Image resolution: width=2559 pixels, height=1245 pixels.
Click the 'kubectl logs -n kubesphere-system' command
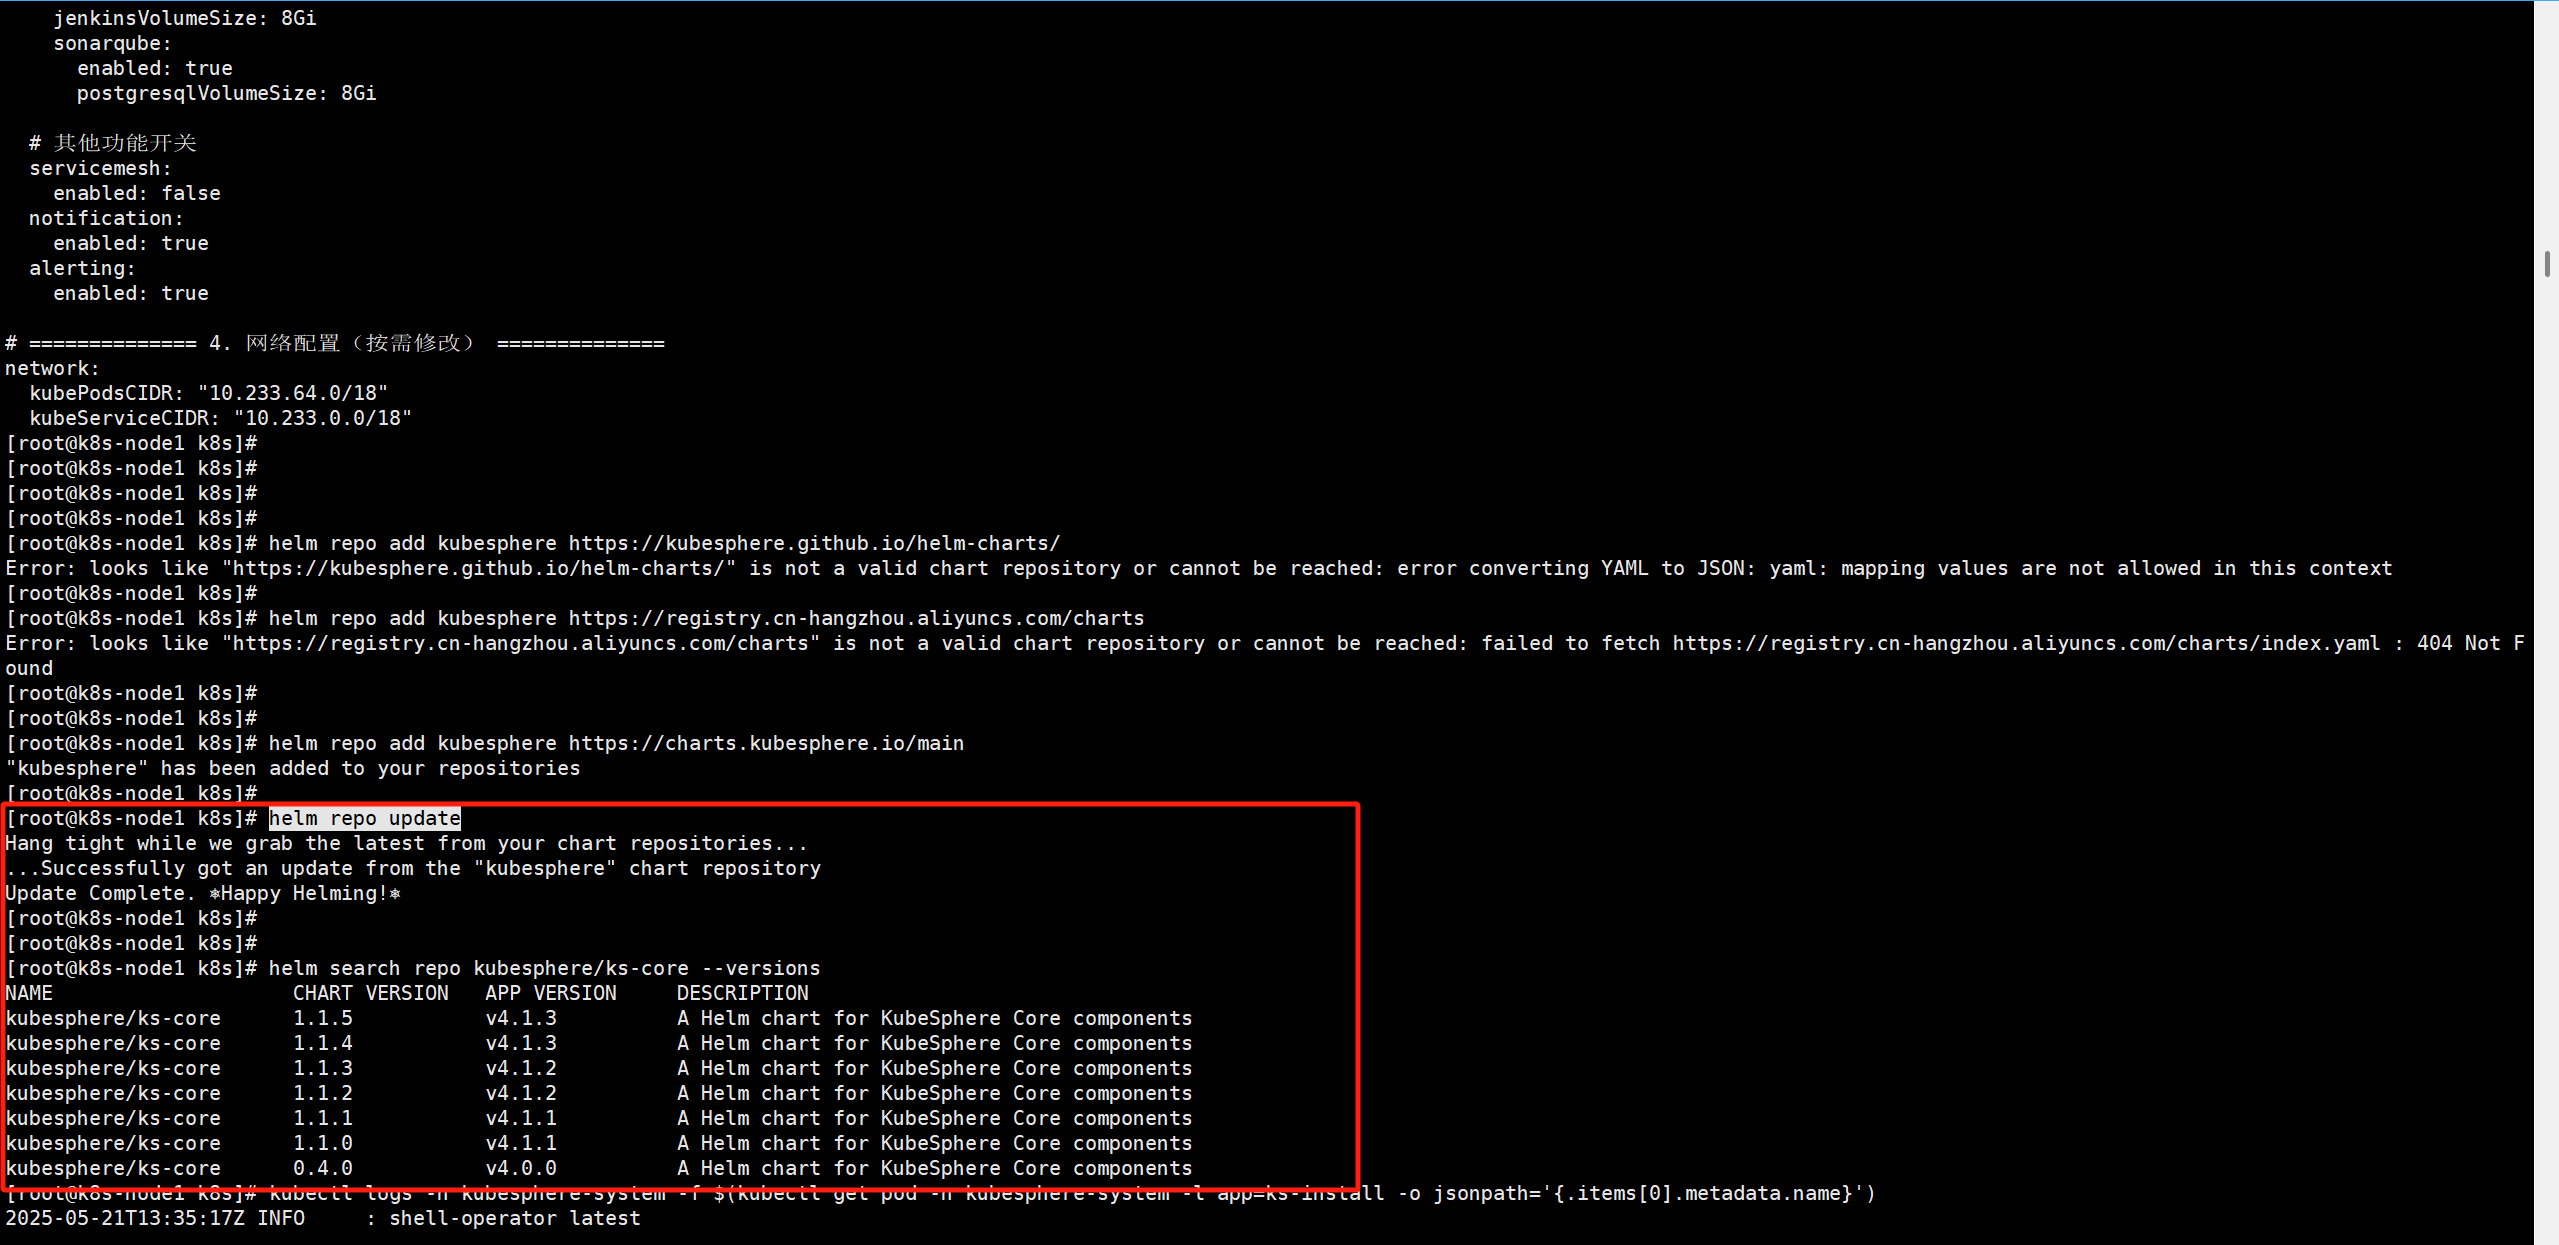[1072, 1193]
